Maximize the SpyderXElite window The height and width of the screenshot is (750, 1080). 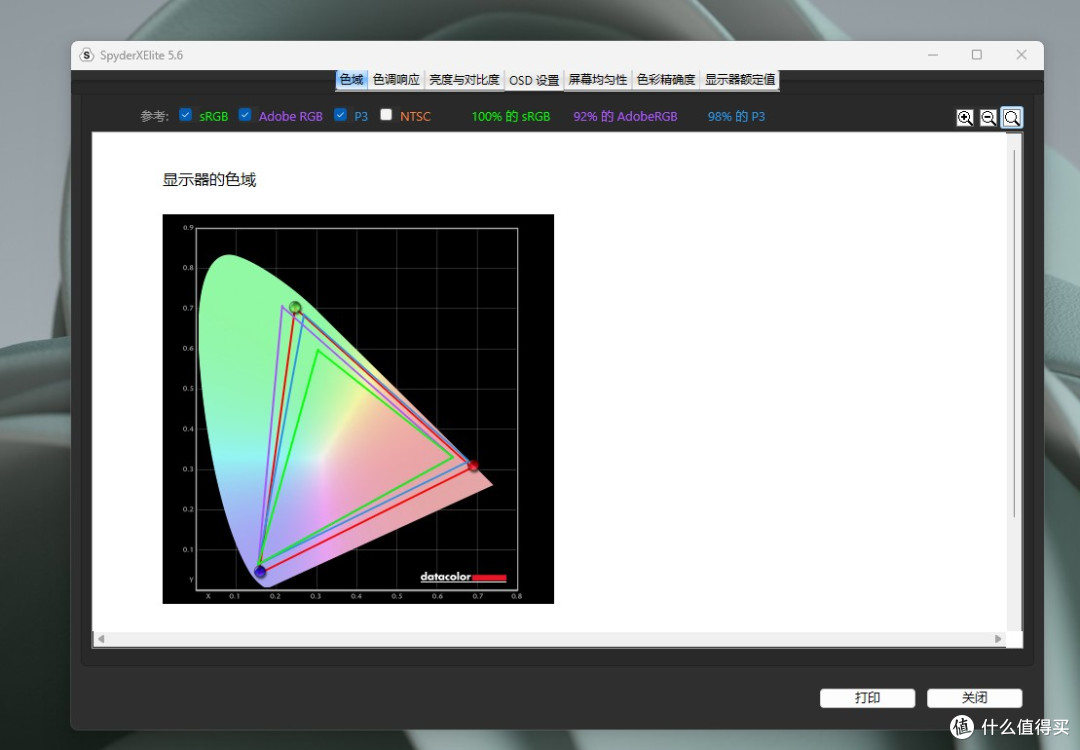977,54
